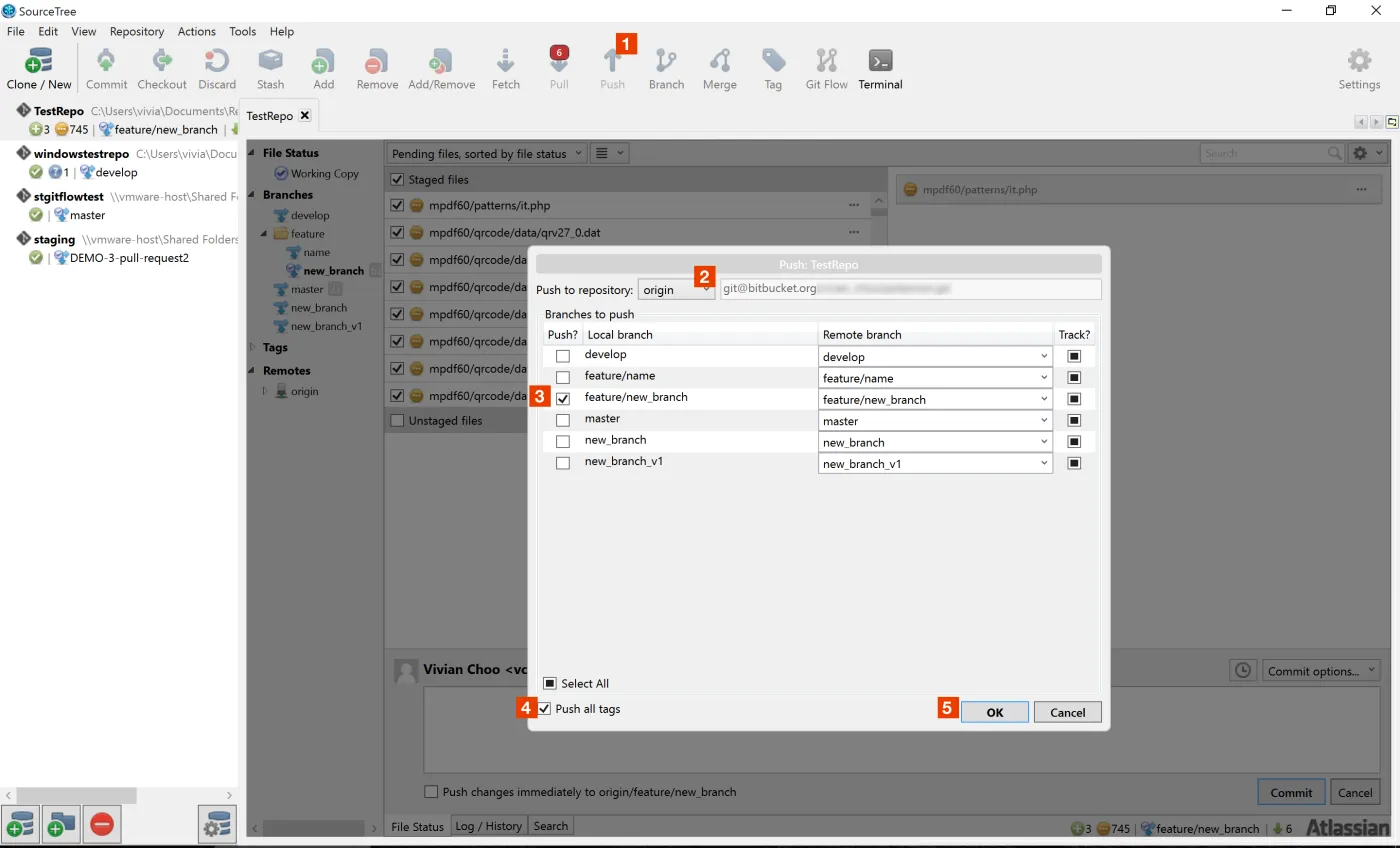This screenshot has width=1400, height=848.
Task: Click Cancel in the Push dialog
Action: (x=1067, y=712)
